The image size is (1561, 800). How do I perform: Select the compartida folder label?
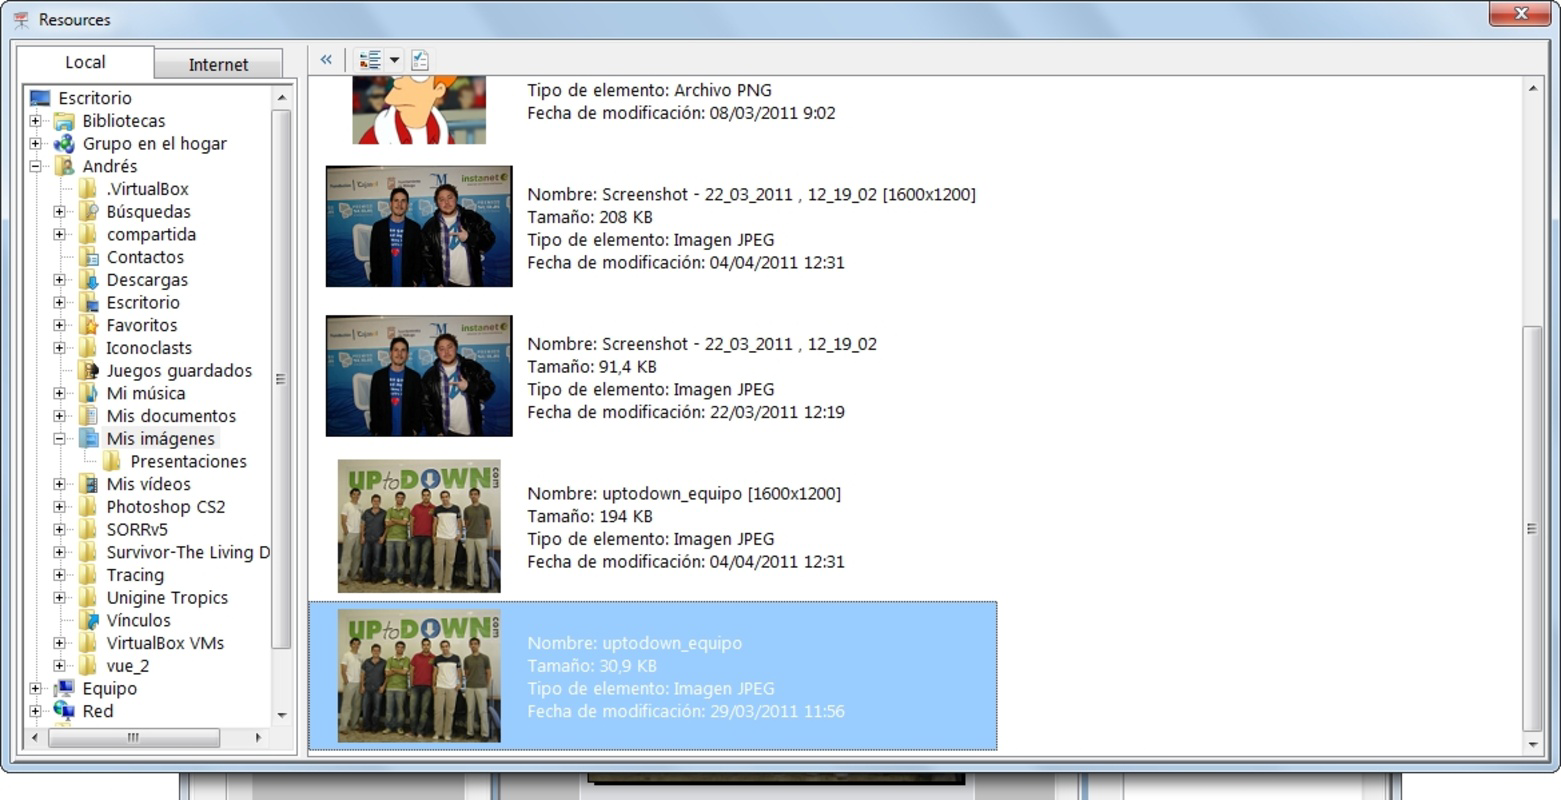(151, 234)
